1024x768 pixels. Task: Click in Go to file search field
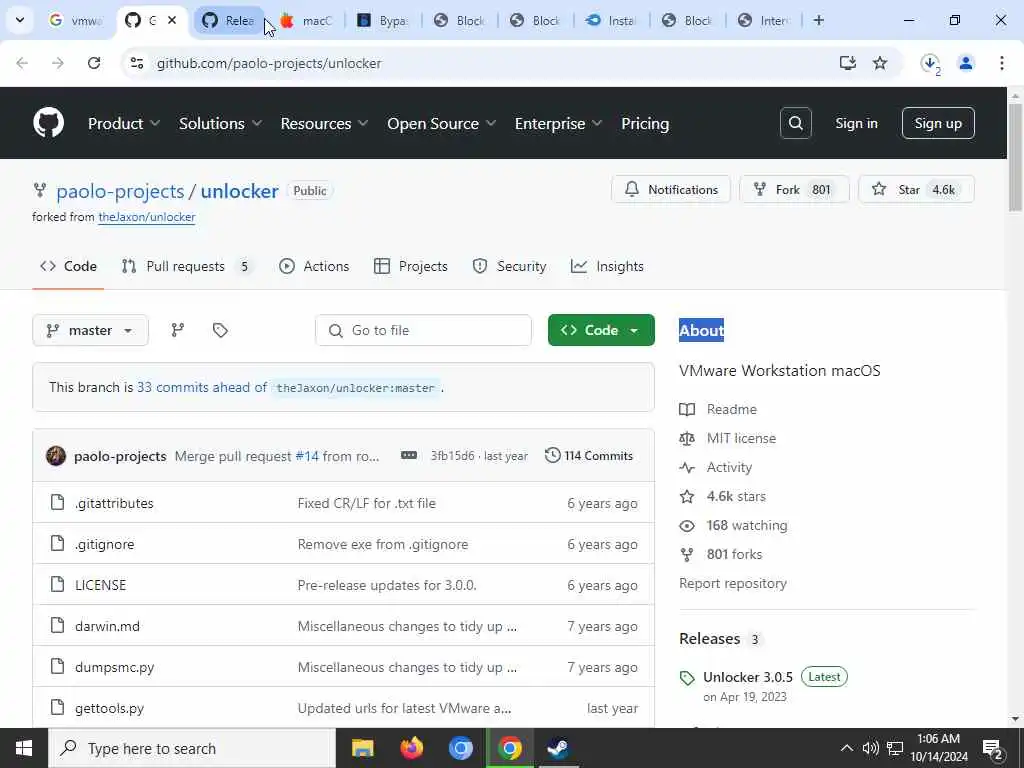(x=423, y=330)
